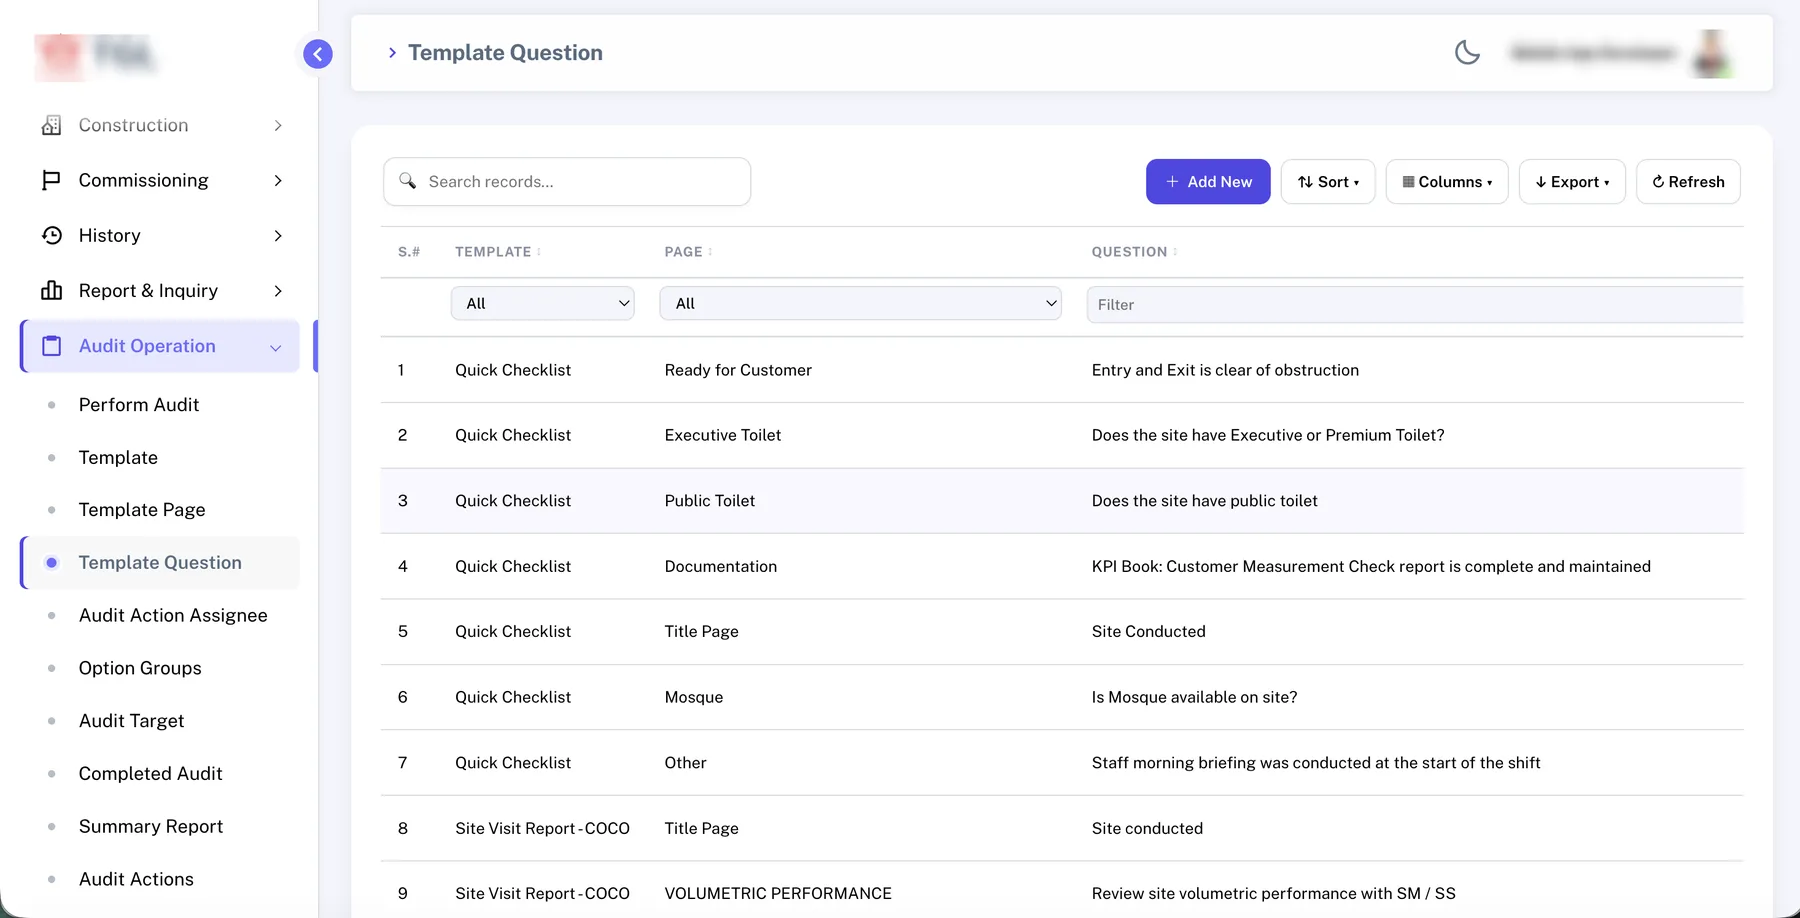Click 'Is Mosque available on site?'

point(1194,697)
